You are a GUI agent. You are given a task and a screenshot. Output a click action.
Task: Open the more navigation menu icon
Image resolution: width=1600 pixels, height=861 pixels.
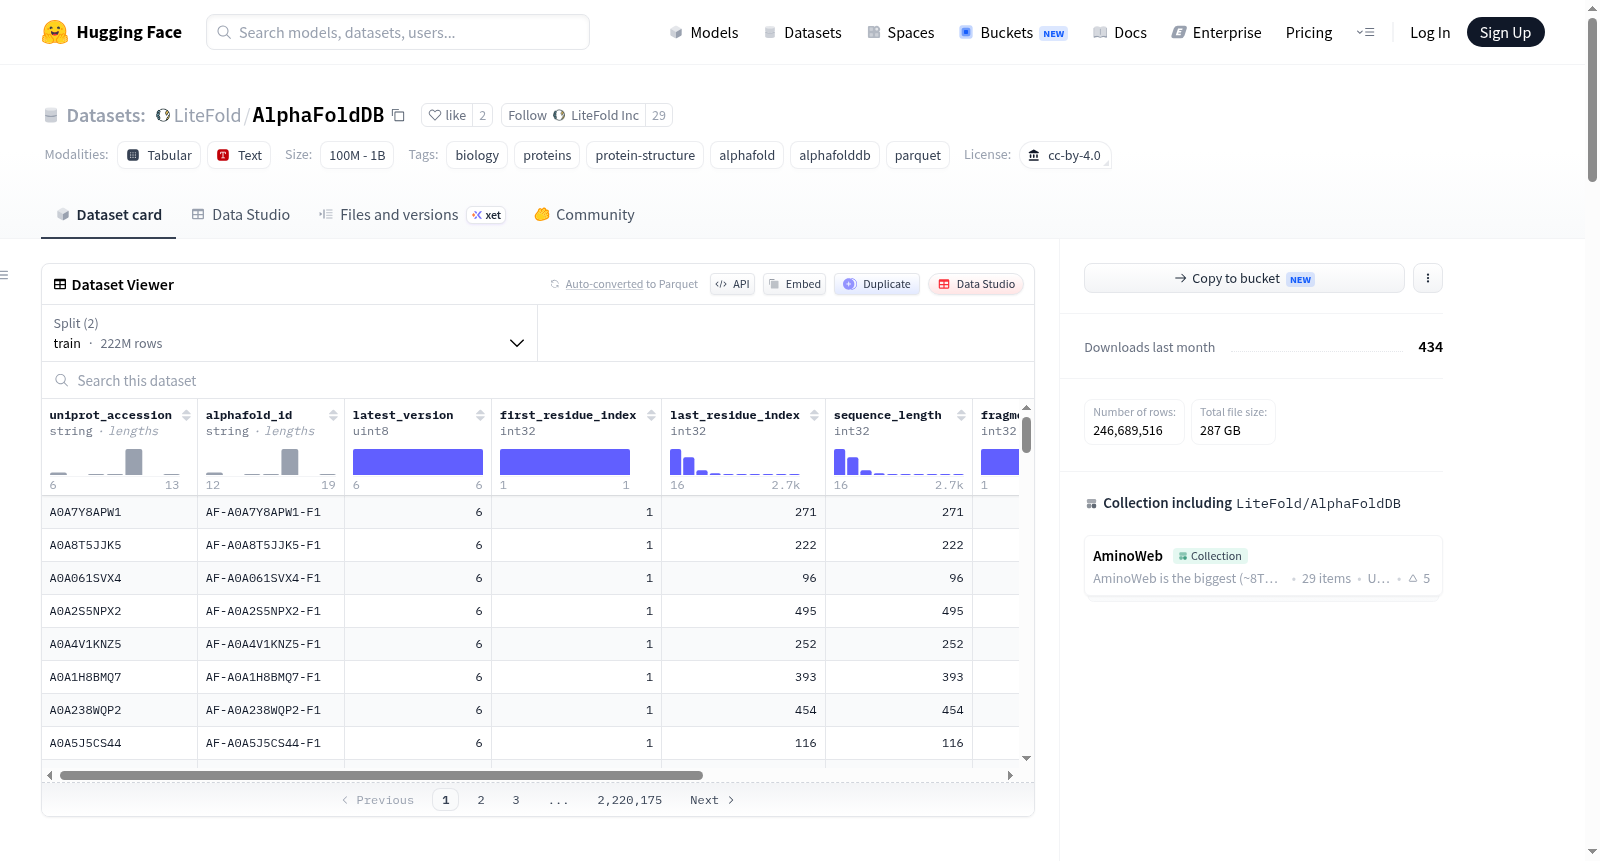pos(1365,32)
